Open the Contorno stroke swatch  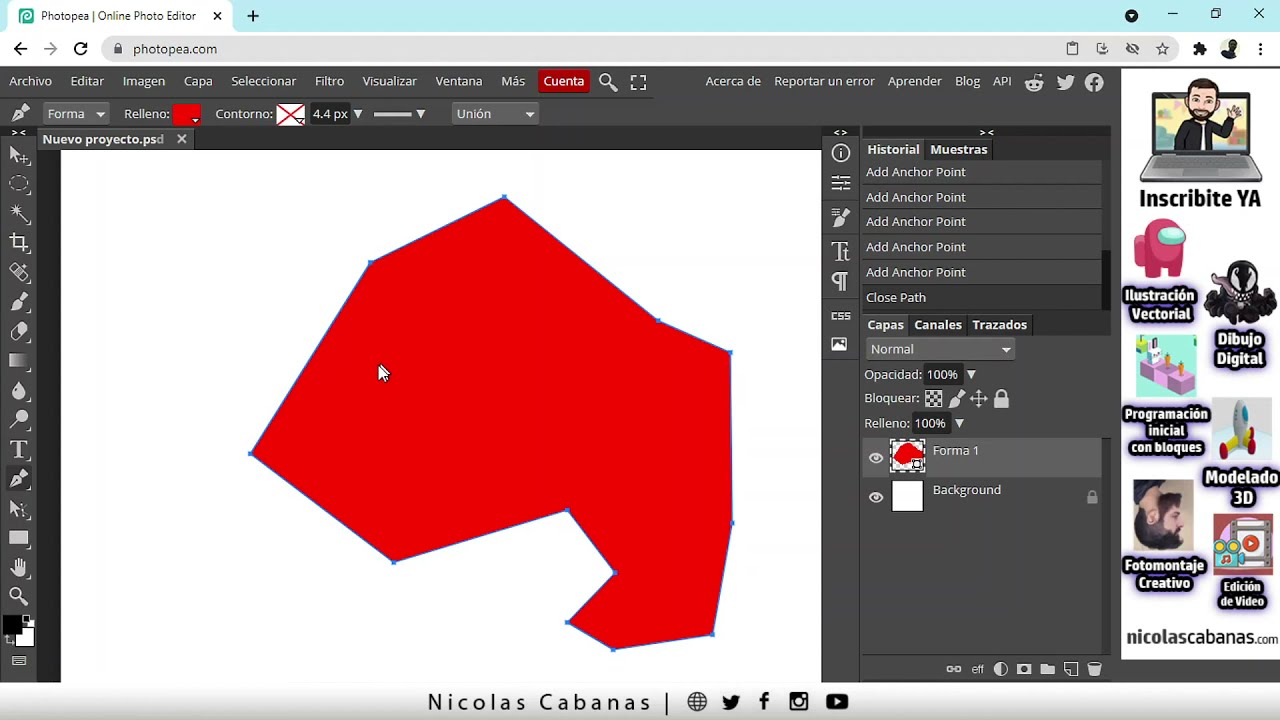291,114
